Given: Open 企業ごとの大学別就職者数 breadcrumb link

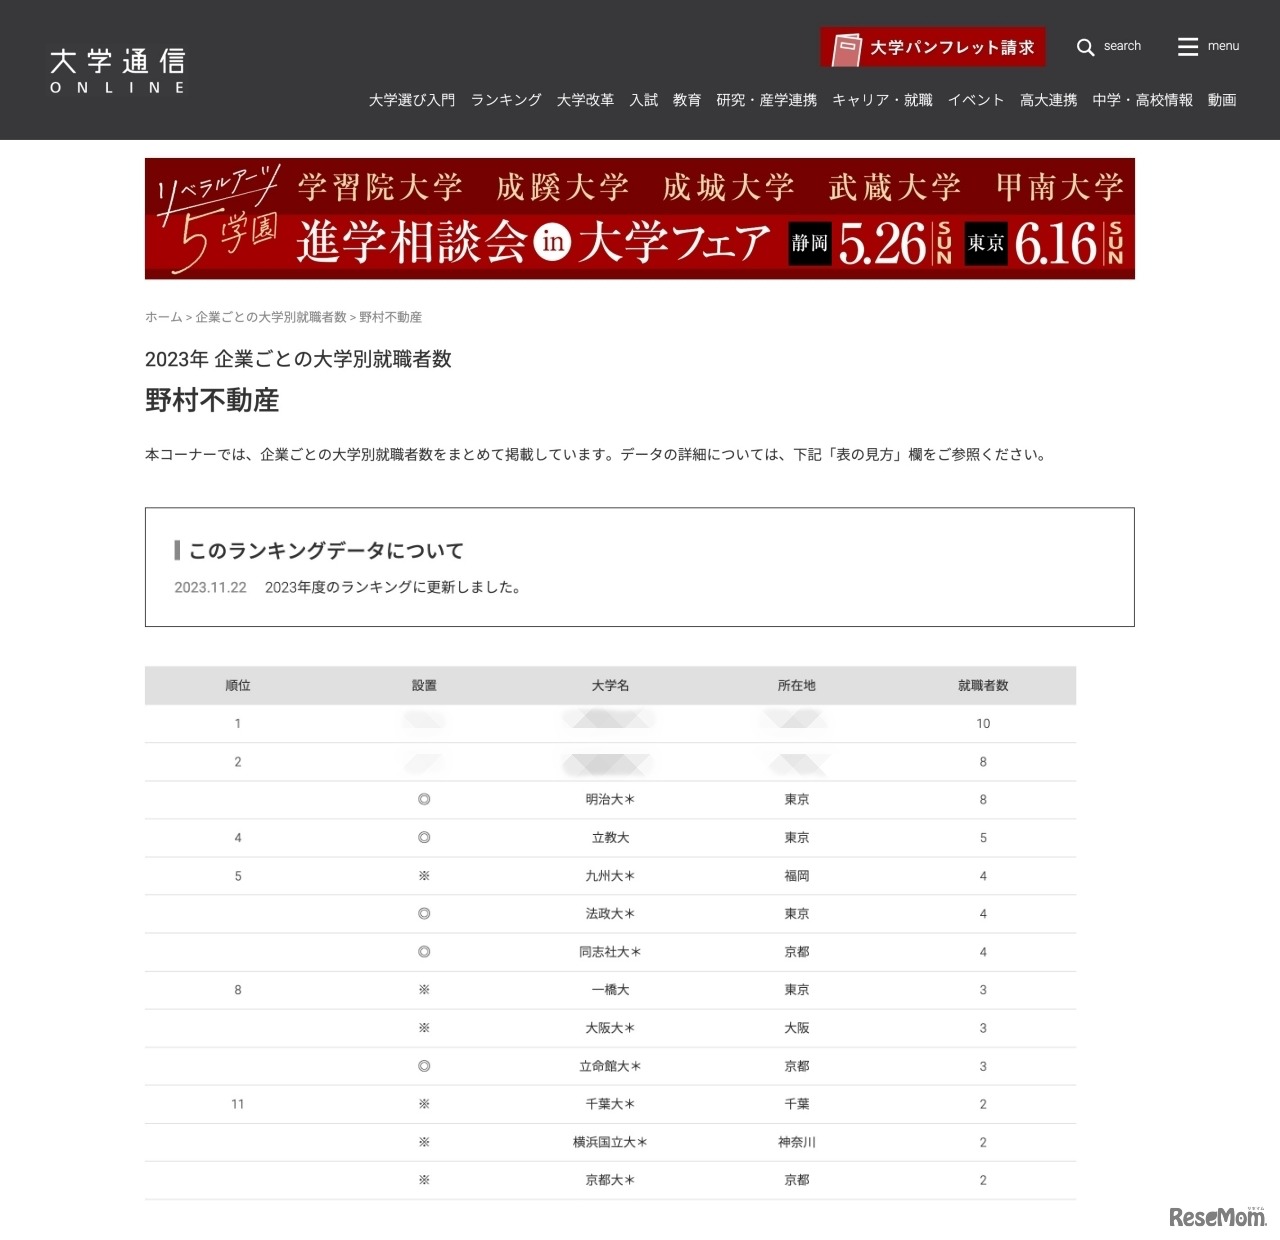Looking at the screenshot, I should (x=271, y=317).
